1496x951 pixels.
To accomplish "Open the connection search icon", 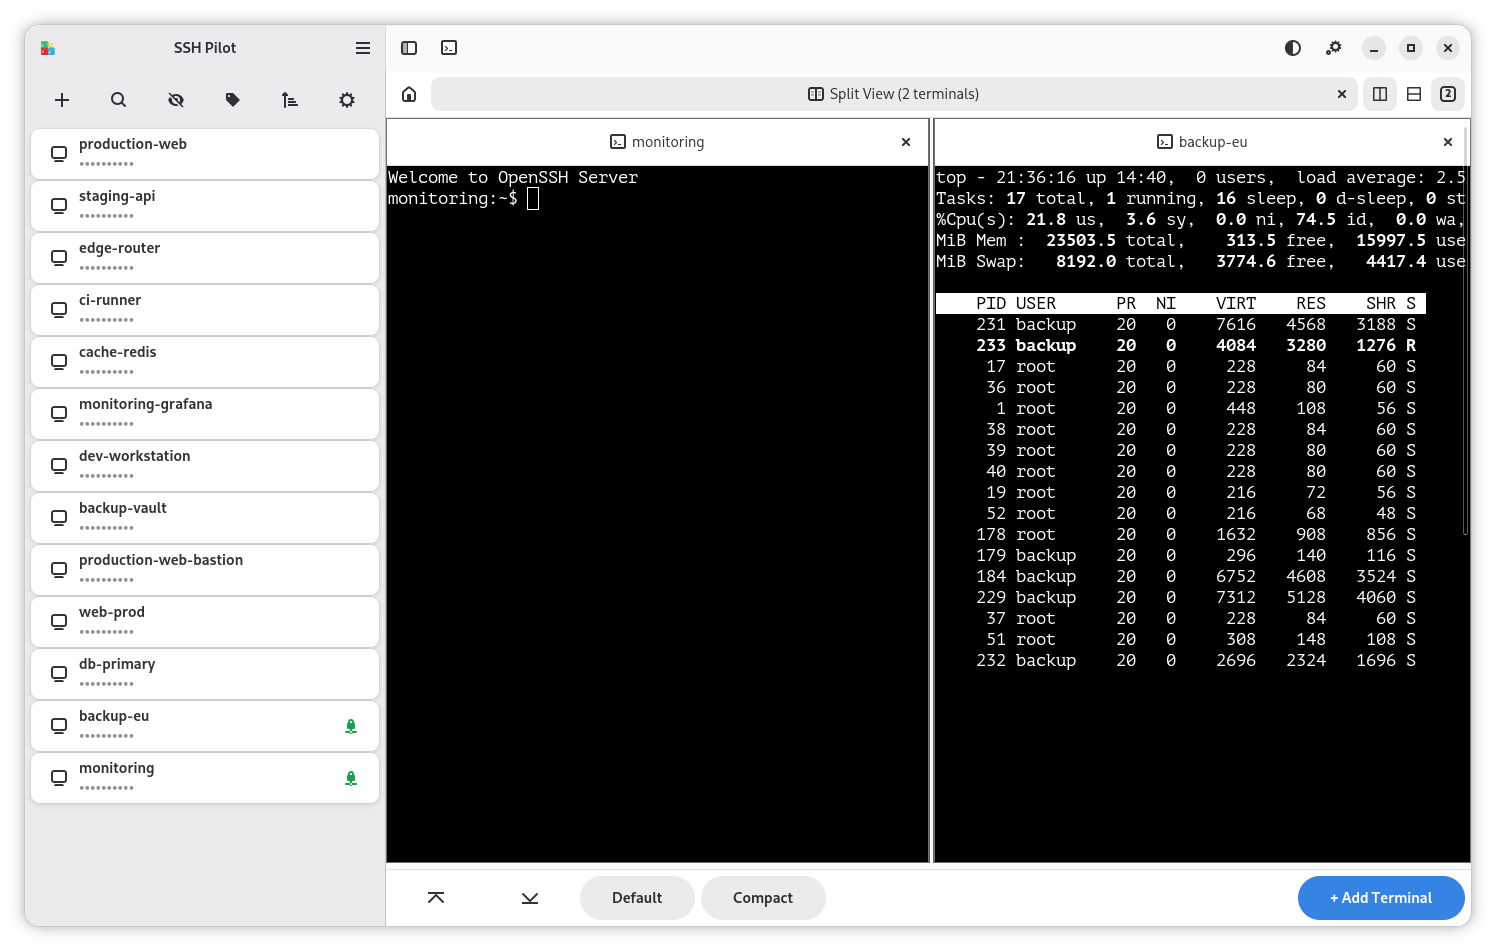I will [118, 100].
